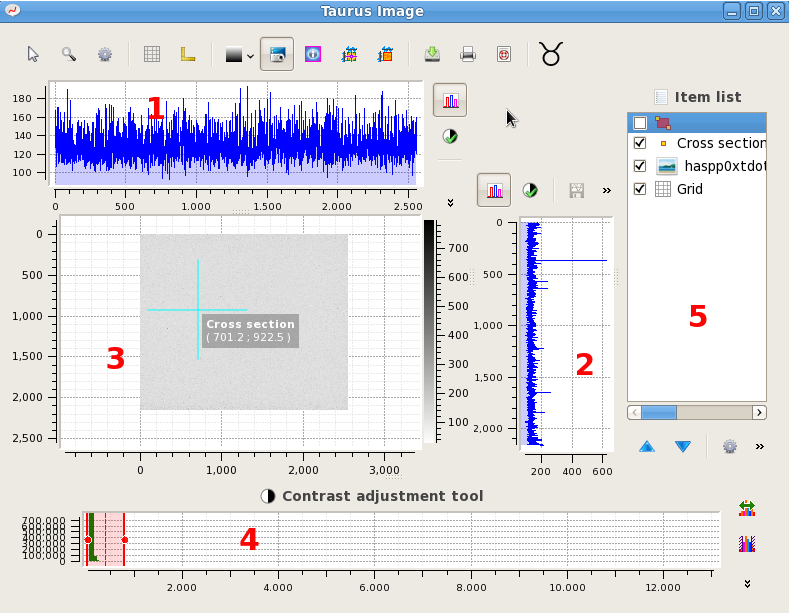The width and height of the screenshot is (790, 613).
Task: Click the greyed save icon above vertical plot
Action: pos(576,190)
